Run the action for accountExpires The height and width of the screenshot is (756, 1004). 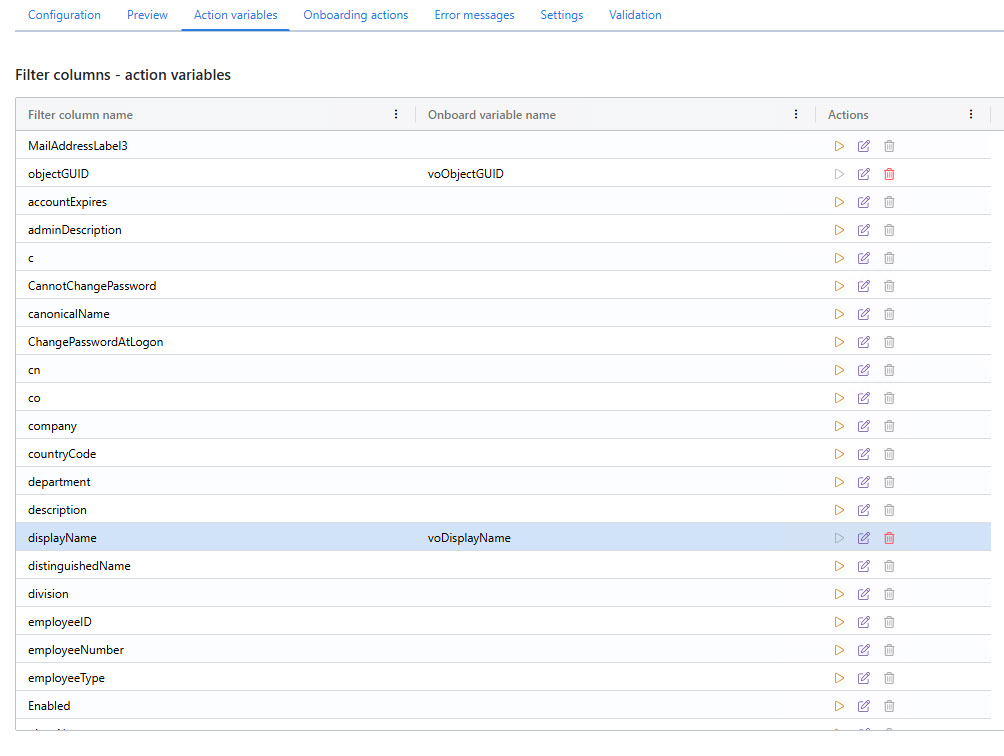[x=839, y=202]
